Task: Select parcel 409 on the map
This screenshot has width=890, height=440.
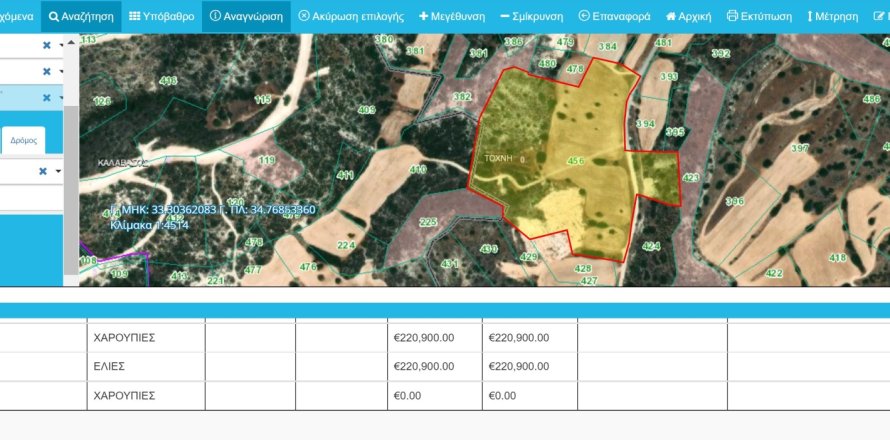Action: coord(367,110)
